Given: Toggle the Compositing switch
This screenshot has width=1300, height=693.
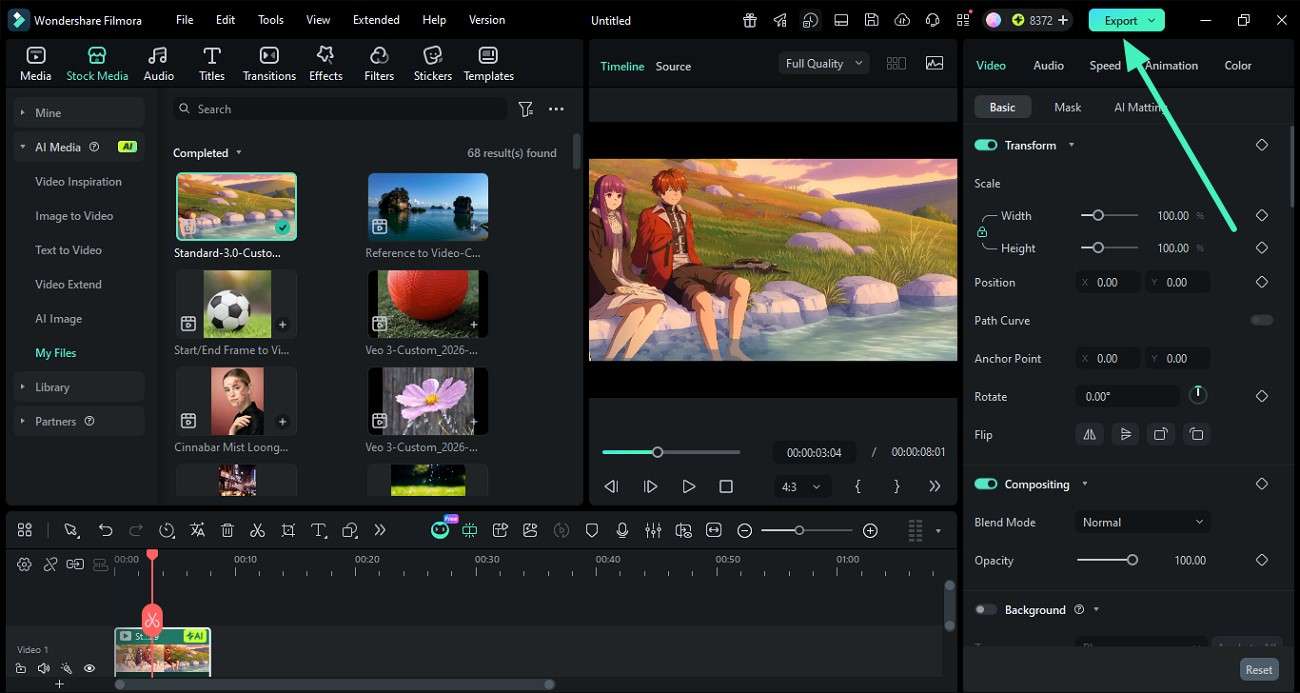Looking at the screenshot, I should pyautogui.click(x=986, y=484).
